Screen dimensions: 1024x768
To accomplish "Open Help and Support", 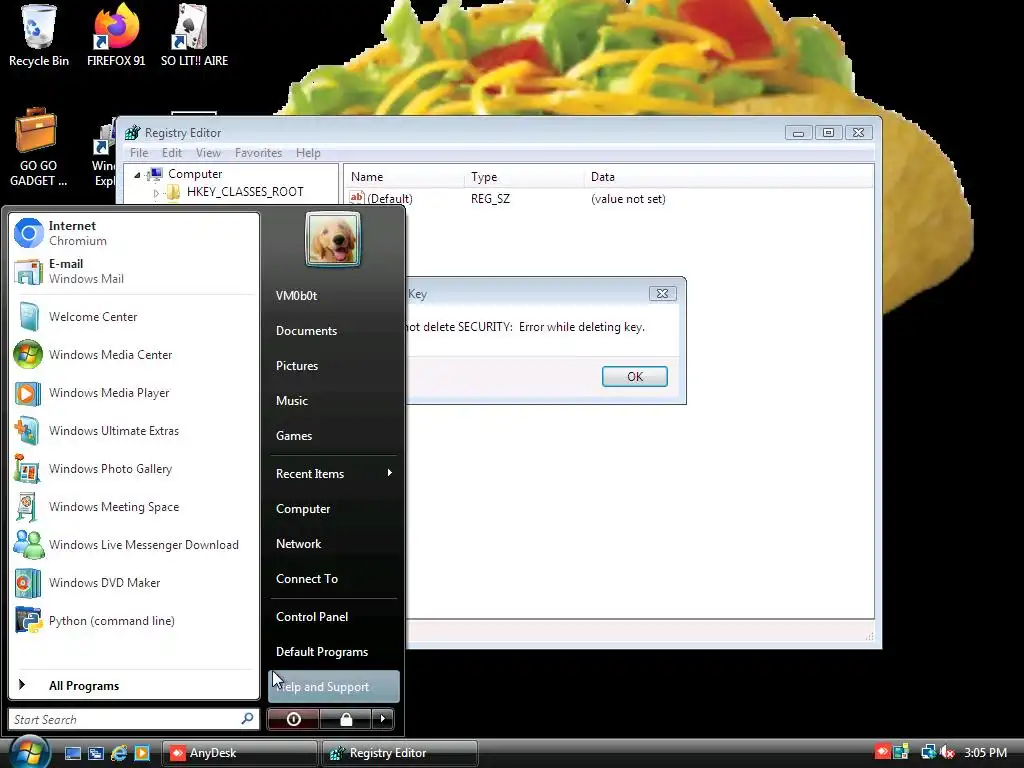I will coord(333,686).
